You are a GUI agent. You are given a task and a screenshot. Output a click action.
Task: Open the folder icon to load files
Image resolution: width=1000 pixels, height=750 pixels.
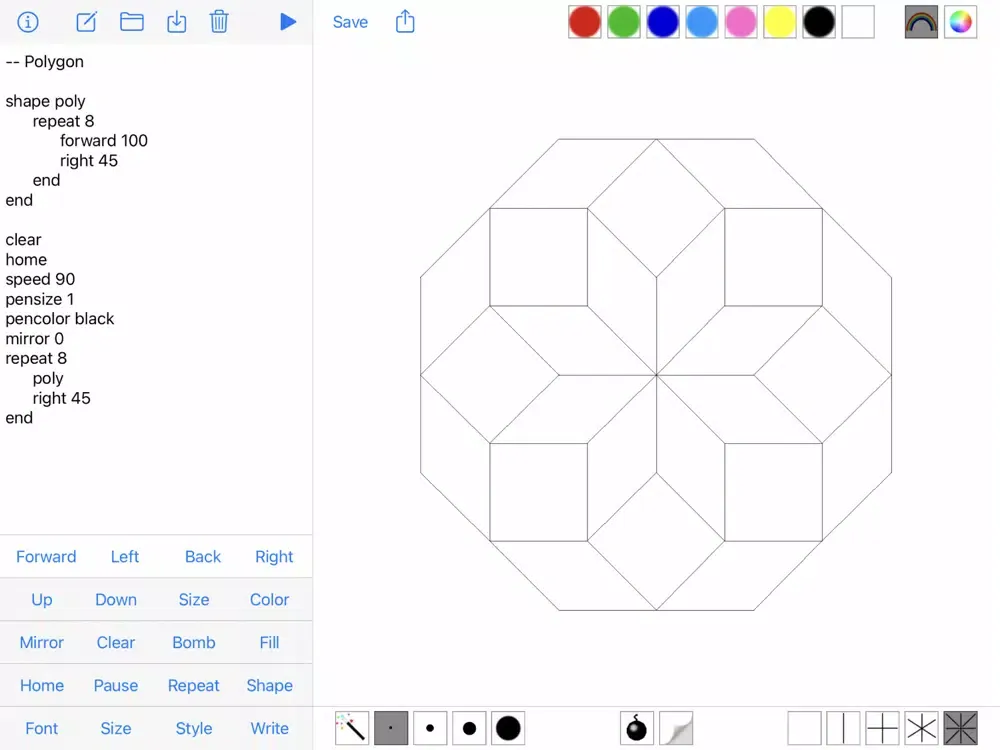[x=132, y=22]
